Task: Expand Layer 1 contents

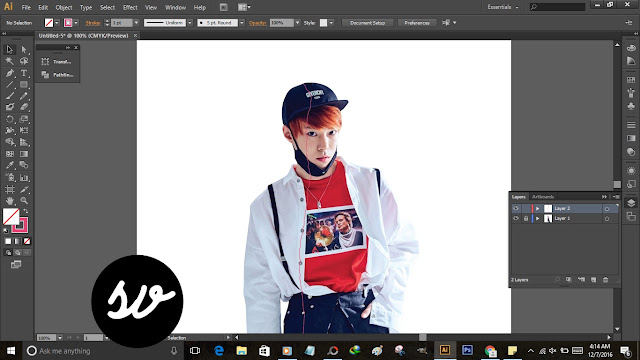Action: [538, 219]
